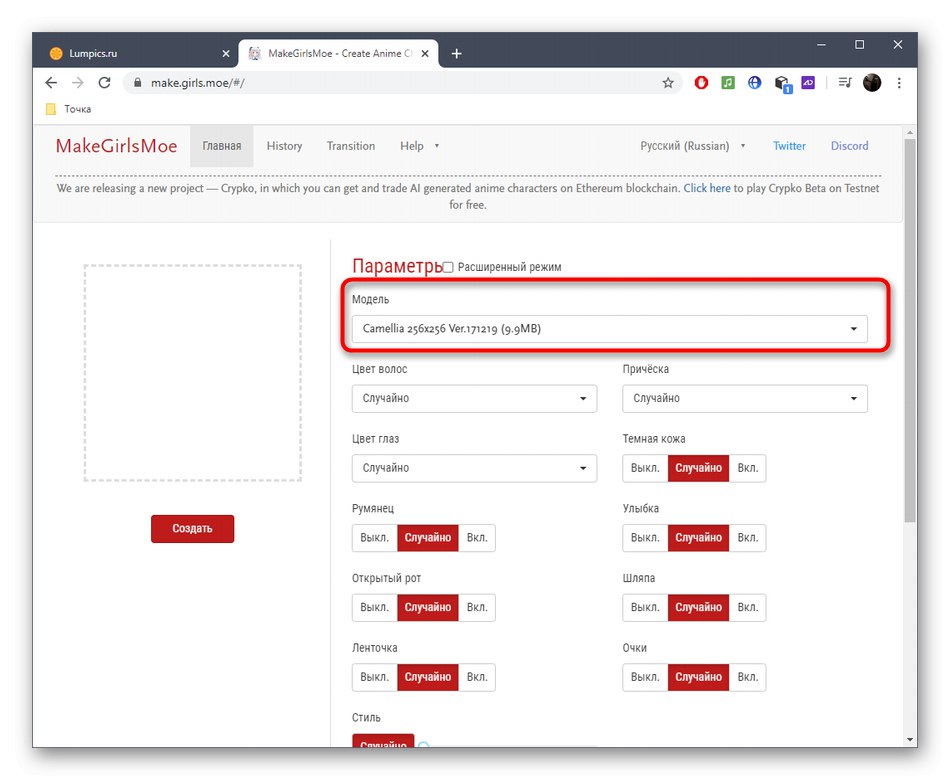The height and width of the screenshot is (780, 950).
Task: Switch to the MakeGirlsMoe tab
Action: pyautogui.click(x=338, y=53)
